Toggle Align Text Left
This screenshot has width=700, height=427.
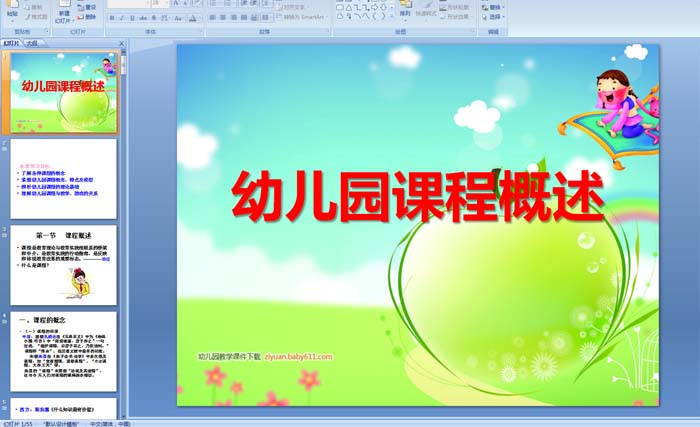(212, 17)
